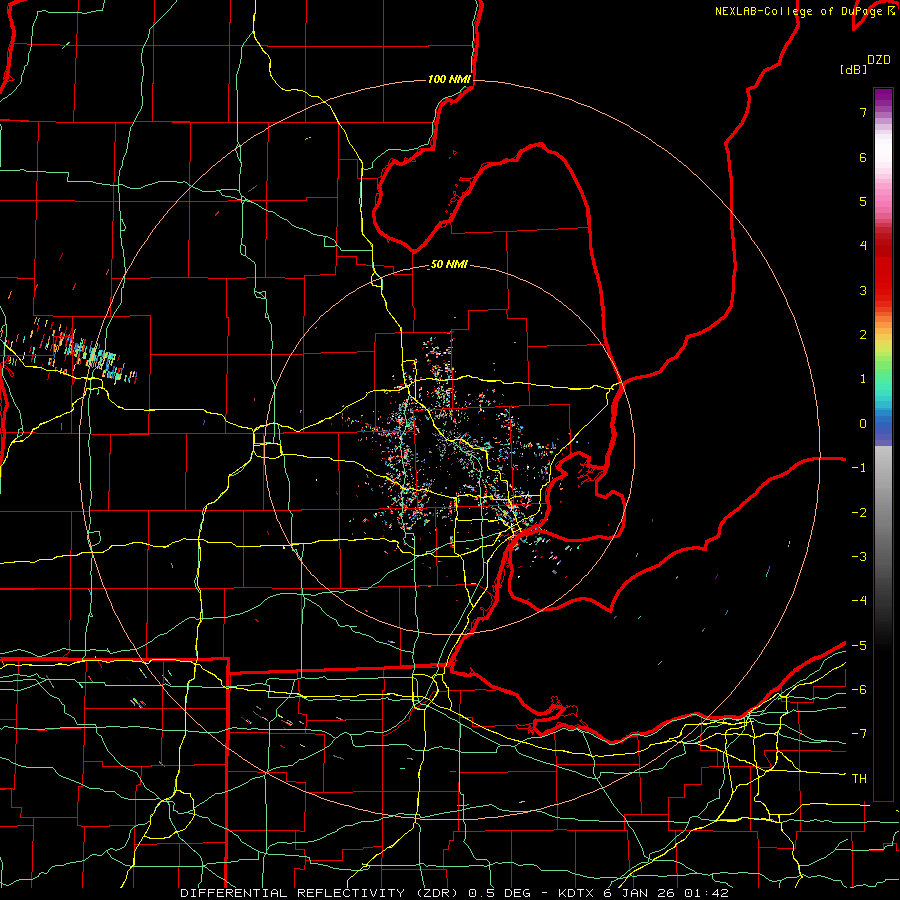900x900 pixels.
Task: Click the -1 value on the colorbar scale
Action: click(x=859, y=468)
